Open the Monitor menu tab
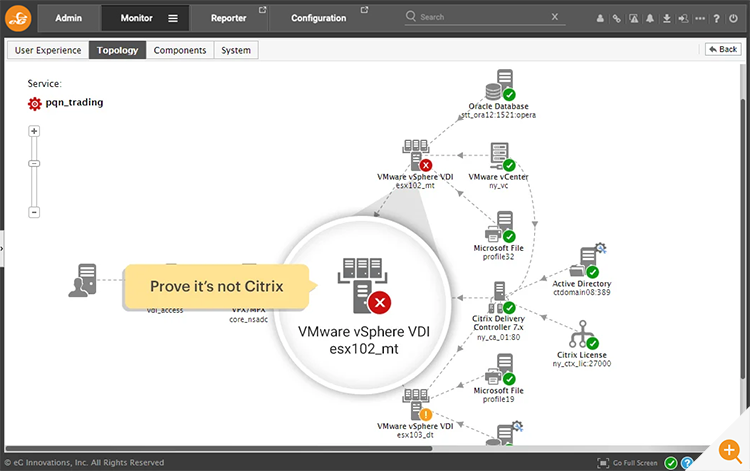Screen dimensions: 750x471 pyautogui.click(x=136, y=18)
